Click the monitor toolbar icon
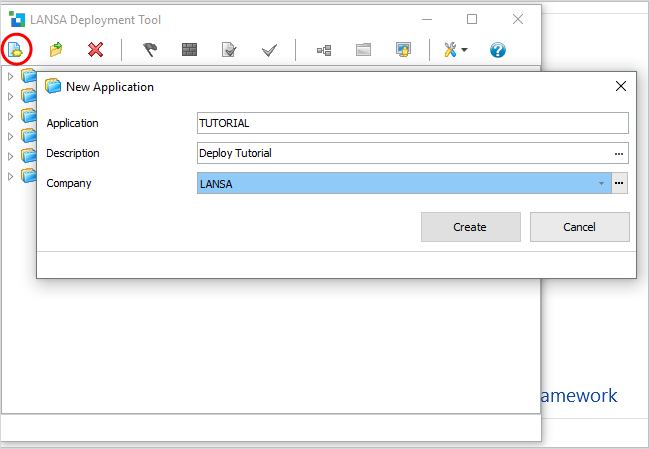650x449 pixels. 403,50
